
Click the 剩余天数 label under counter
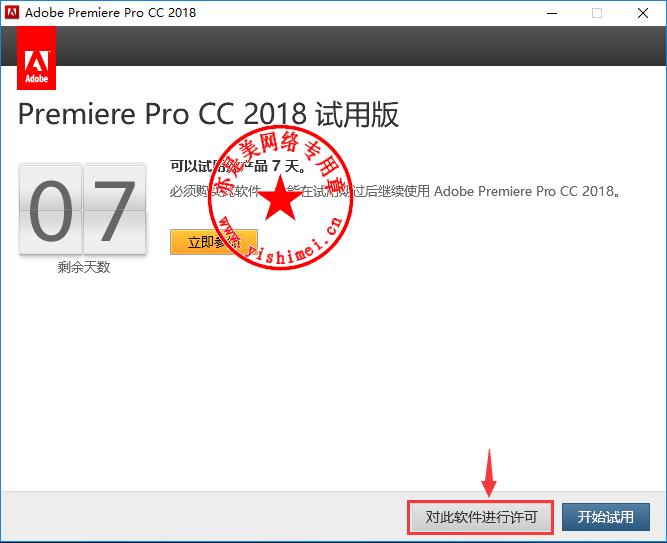pyautogui.click(x=84, y=267)
